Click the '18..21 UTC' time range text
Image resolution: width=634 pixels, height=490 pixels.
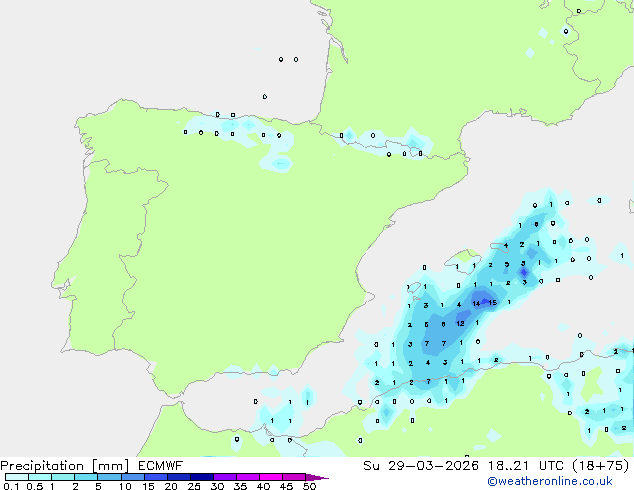click(526, 466)
